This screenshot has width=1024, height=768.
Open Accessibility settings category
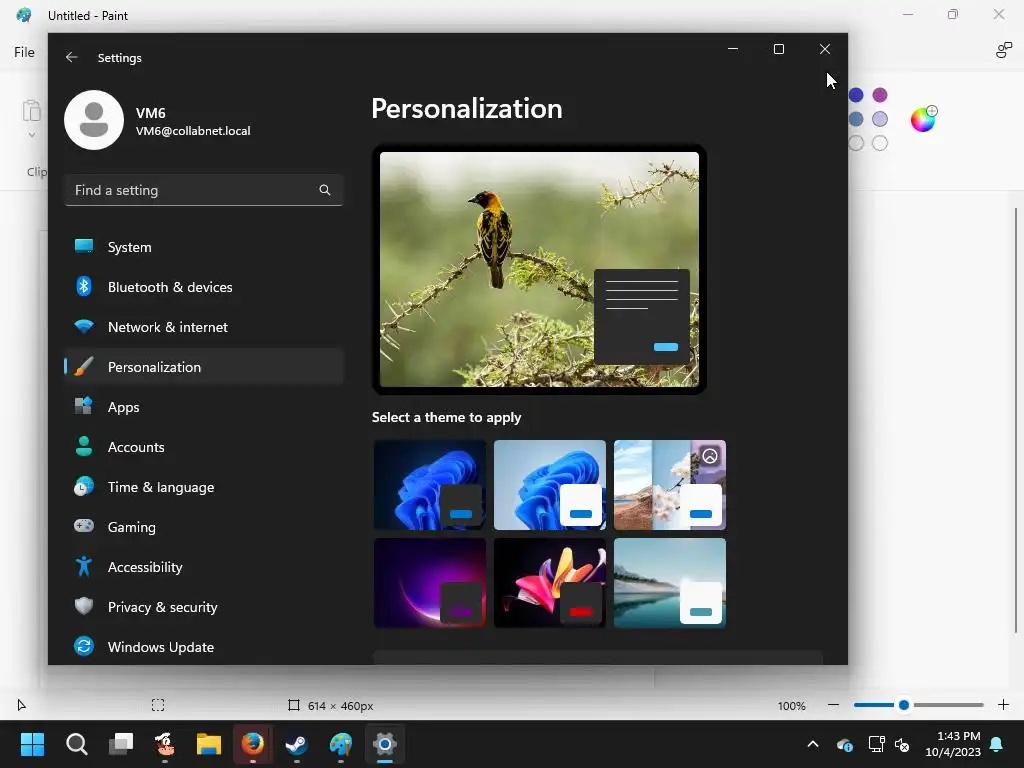(204, 567)
